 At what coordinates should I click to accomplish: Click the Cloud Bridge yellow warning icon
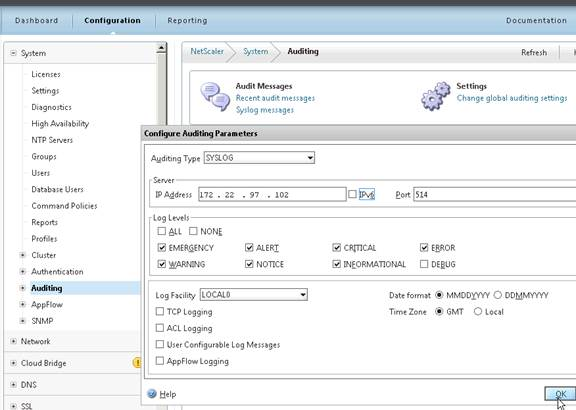tap(137, 363)
